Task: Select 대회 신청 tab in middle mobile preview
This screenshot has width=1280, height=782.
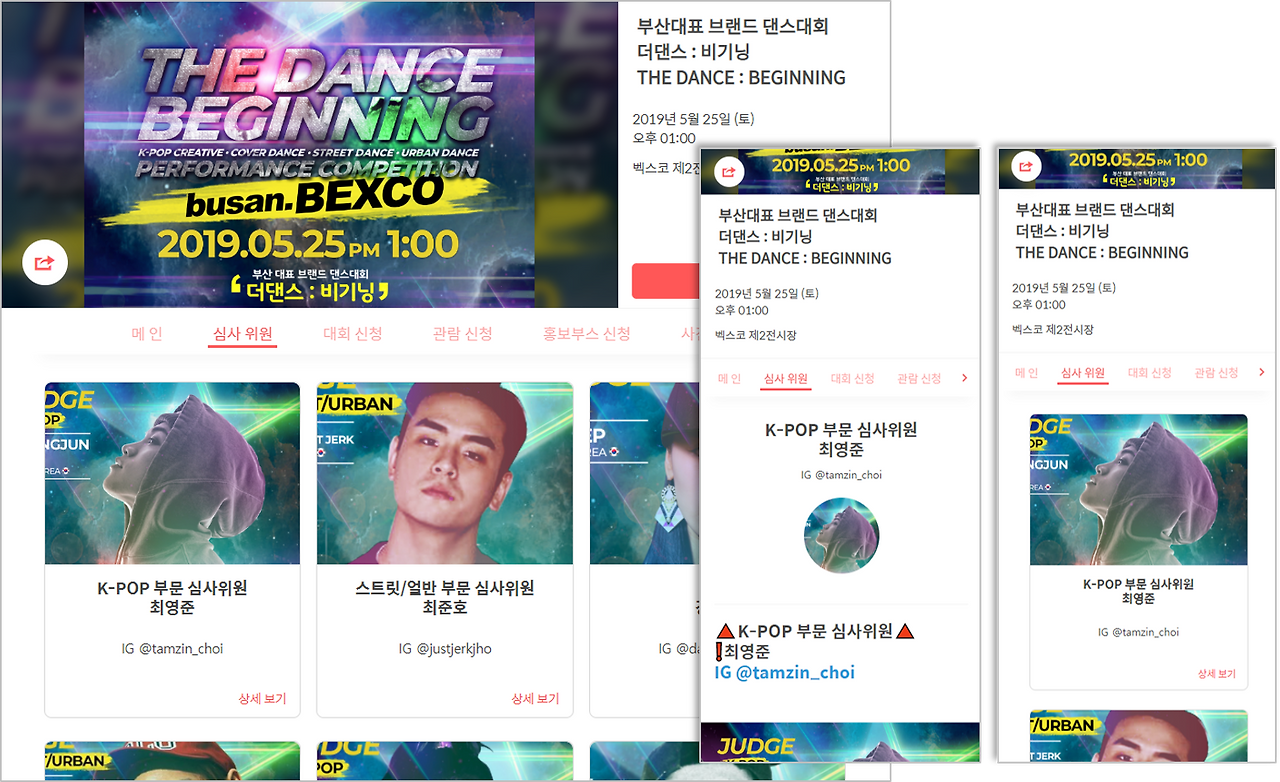Action: 853,378
